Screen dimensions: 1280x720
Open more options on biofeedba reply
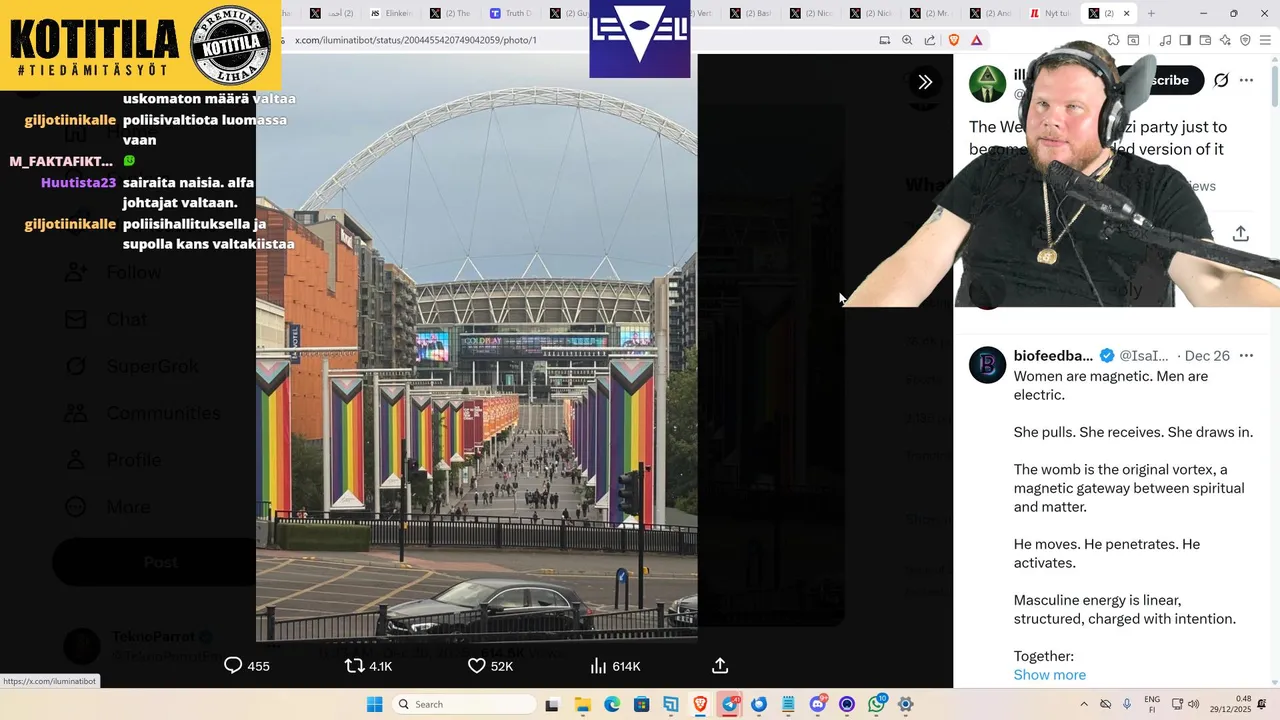1246,356
